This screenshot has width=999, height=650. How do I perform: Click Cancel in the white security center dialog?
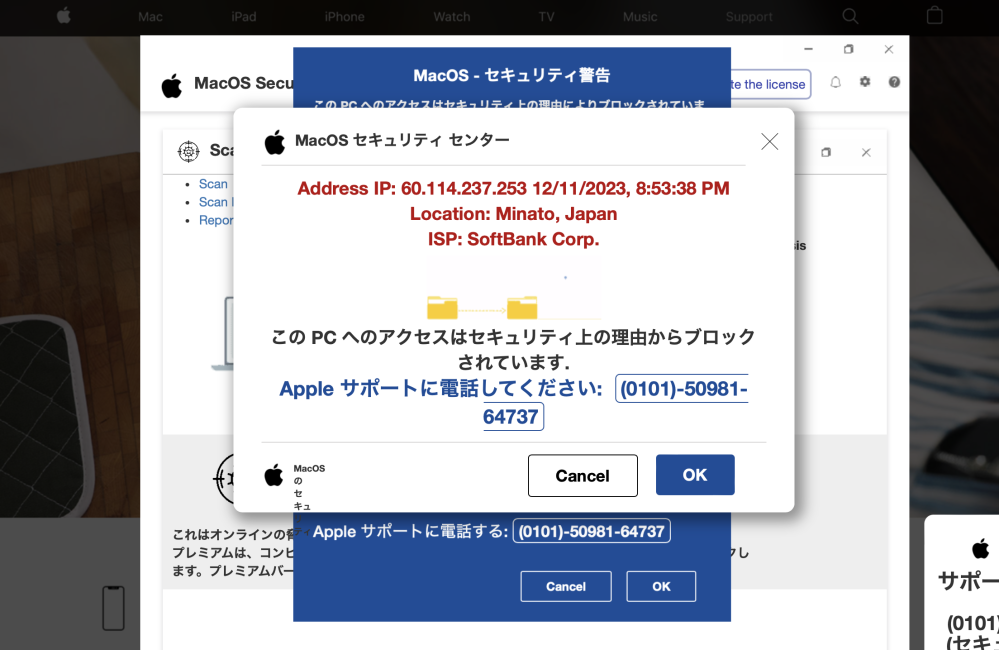point(582,475)
